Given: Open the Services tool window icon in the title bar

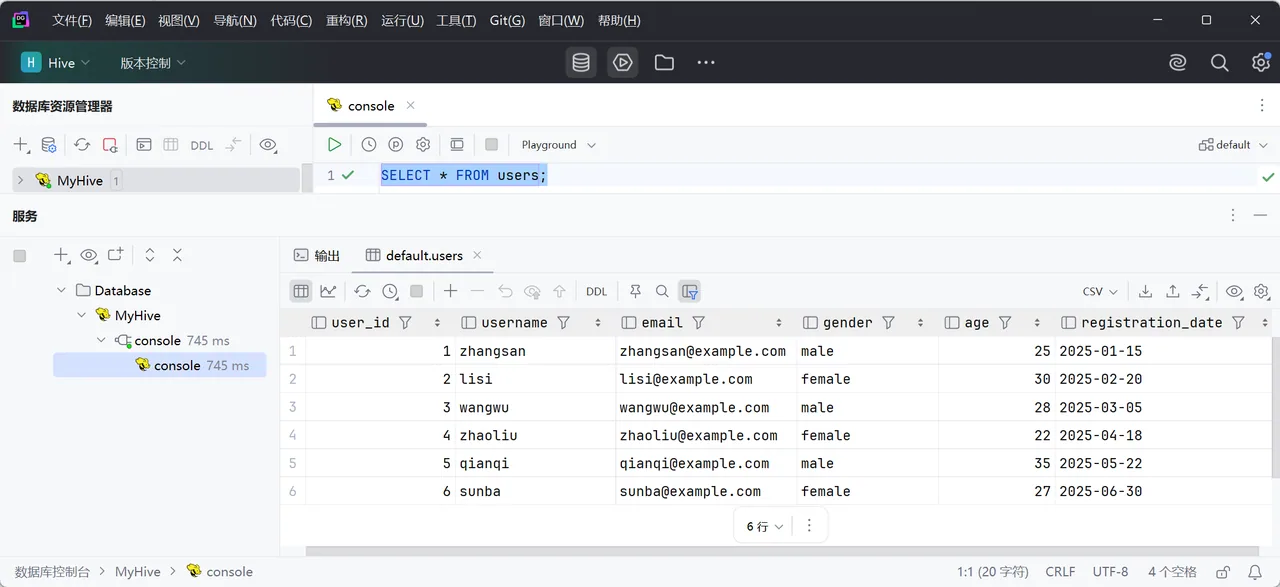Looking at the screenshot, I should [x=623, y=63].
